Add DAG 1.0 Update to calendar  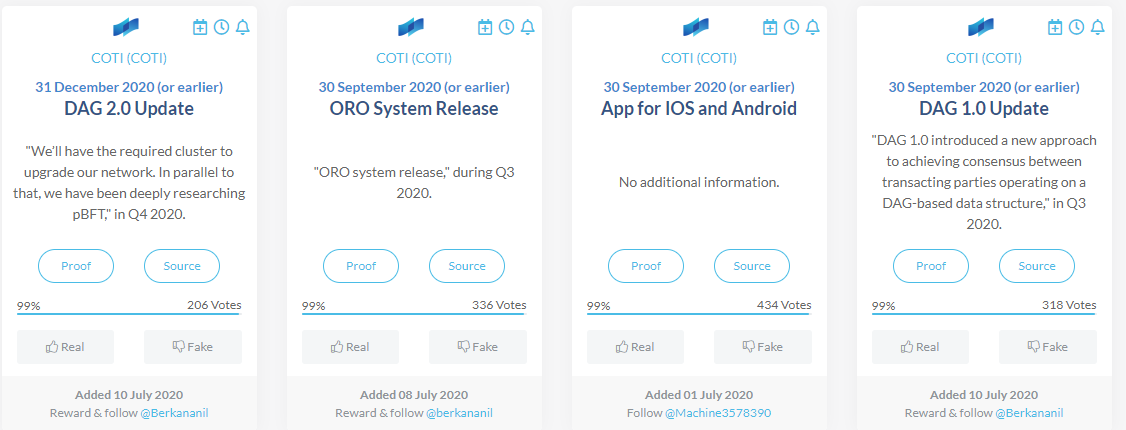click(1055, 27)
